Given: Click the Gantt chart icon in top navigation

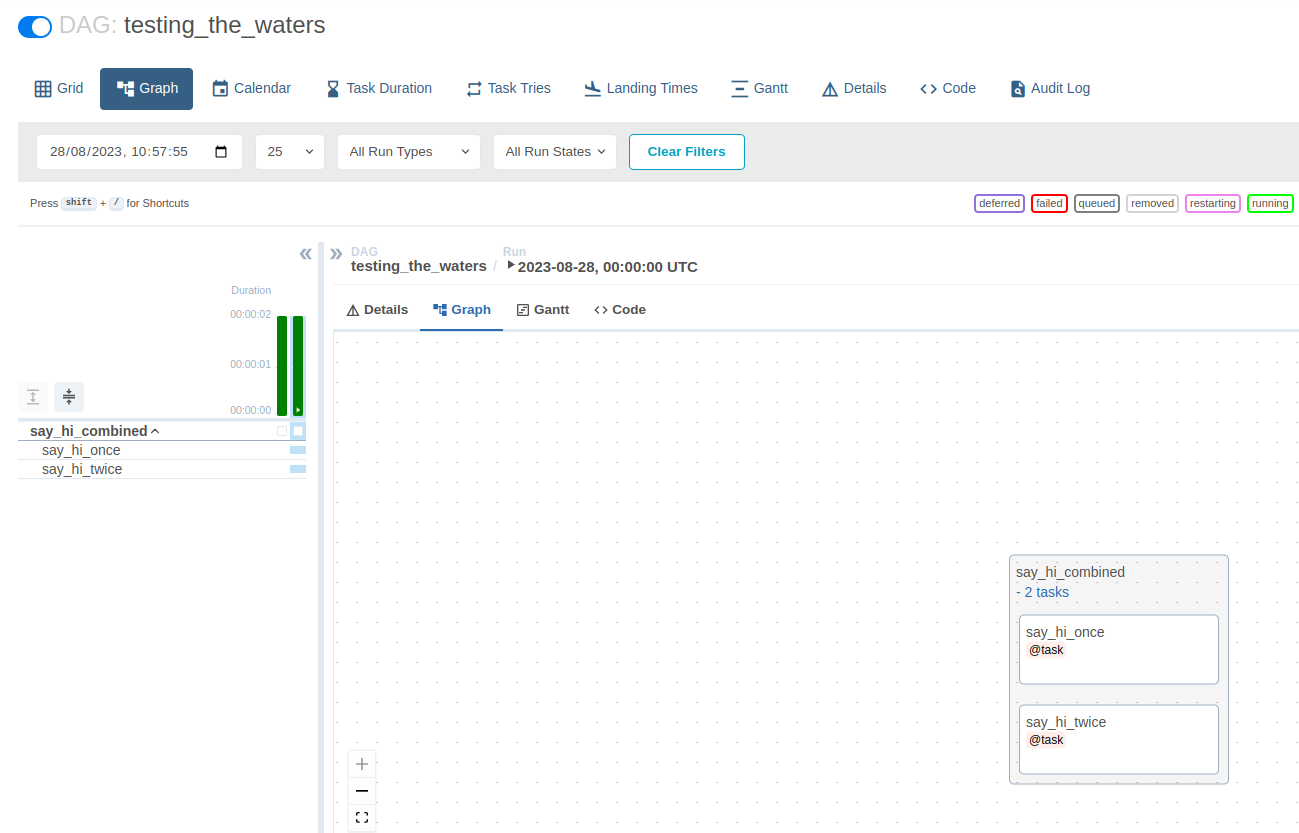Looking at the screenshot, I should (739, 88).
